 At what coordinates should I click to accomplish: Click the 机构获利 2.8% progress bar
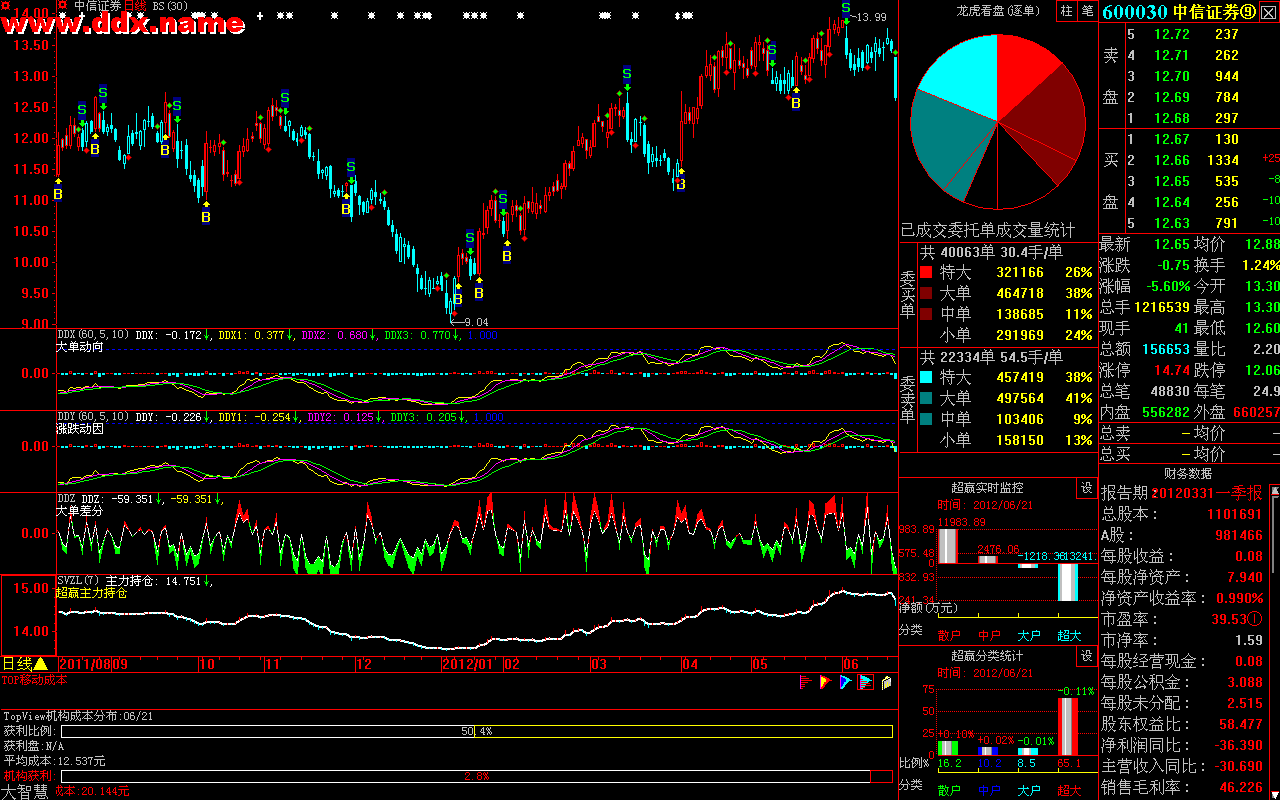tap(476, 776)
